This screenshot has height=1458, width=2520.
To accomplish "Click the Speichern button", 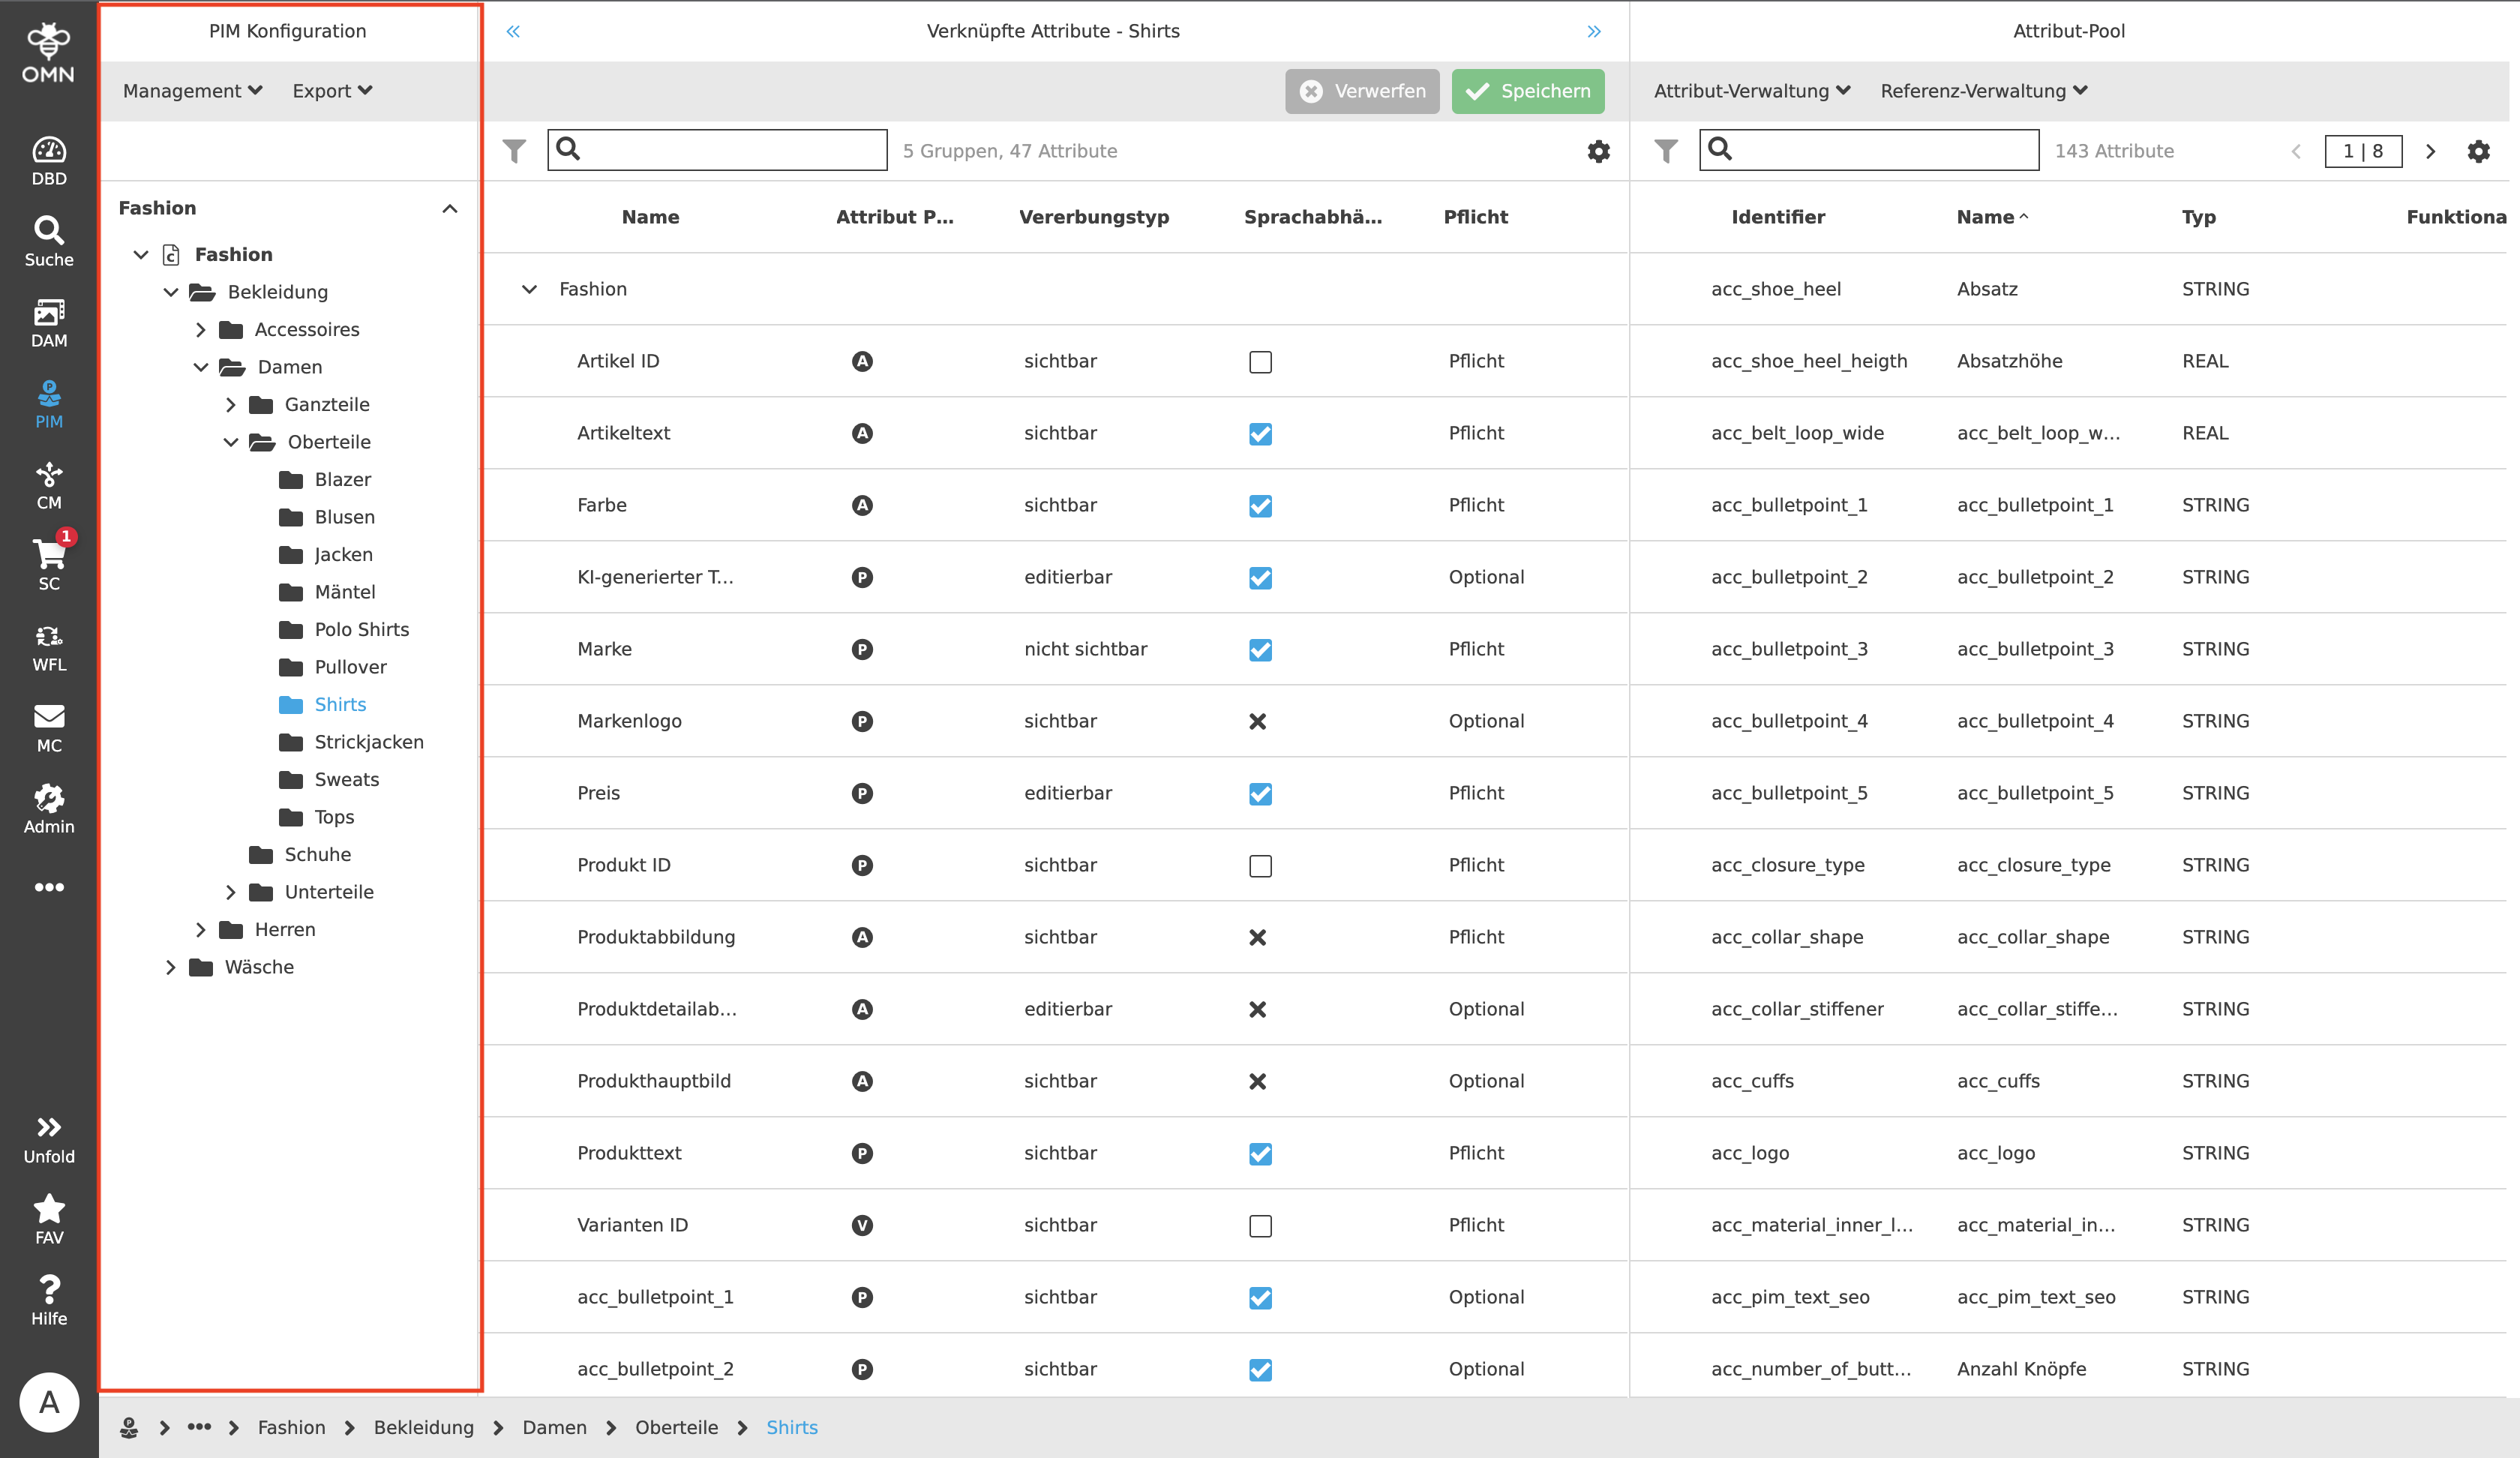I will point(1527,90).
